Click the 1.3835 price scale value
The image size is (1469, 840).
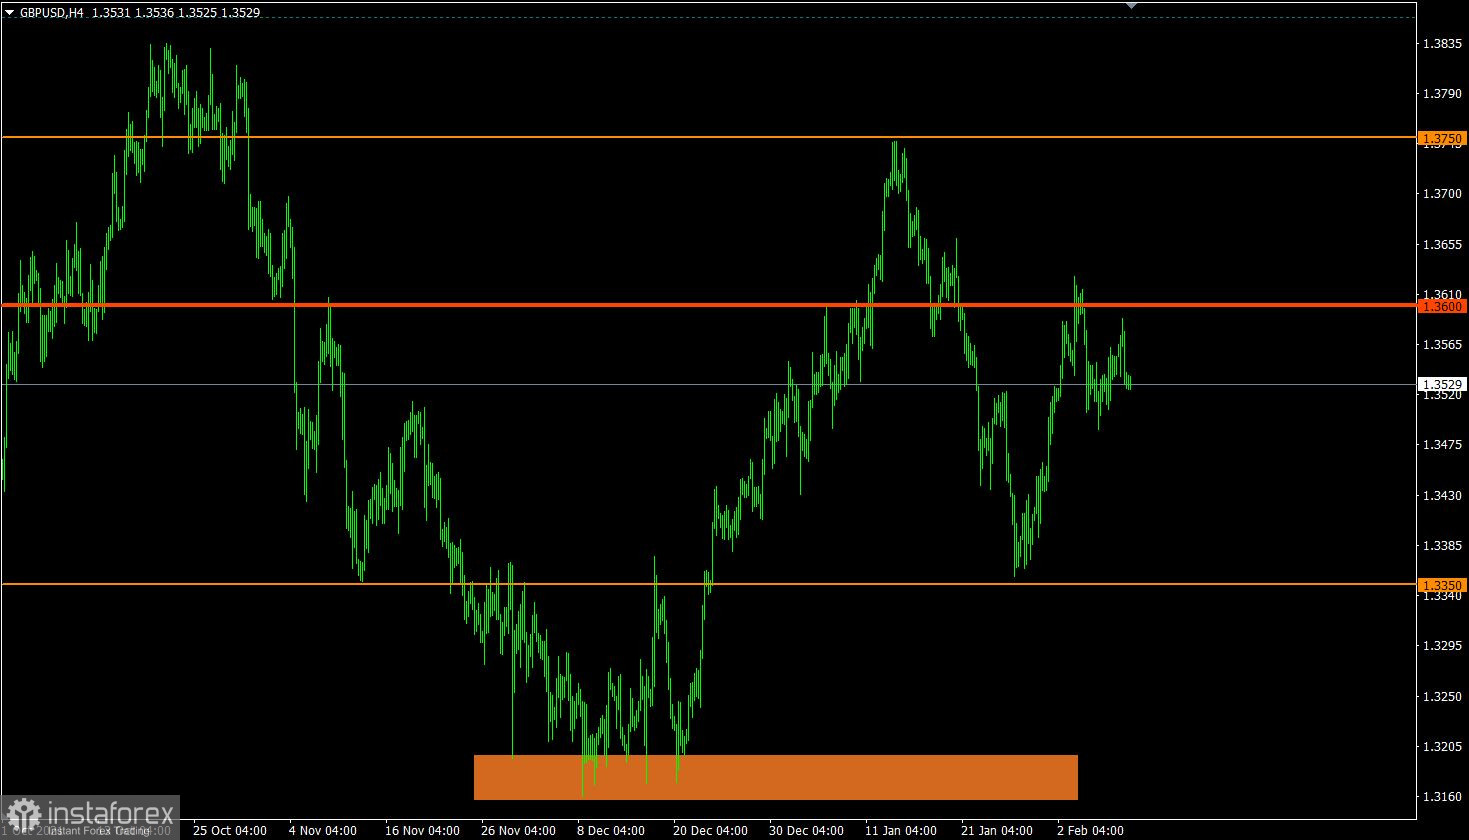coord(1442,43)
